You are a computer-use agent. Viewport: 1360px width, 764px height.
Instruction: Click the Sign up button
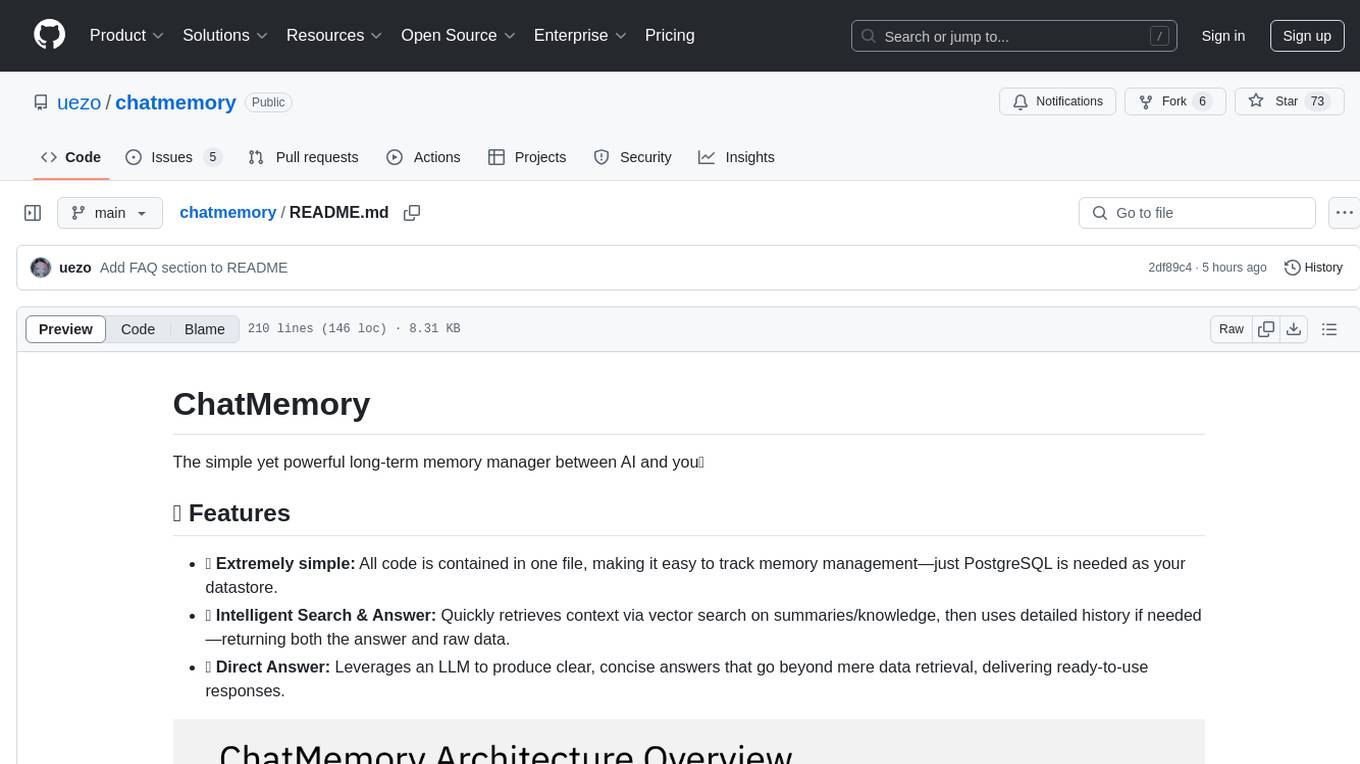coord(1307,36)
